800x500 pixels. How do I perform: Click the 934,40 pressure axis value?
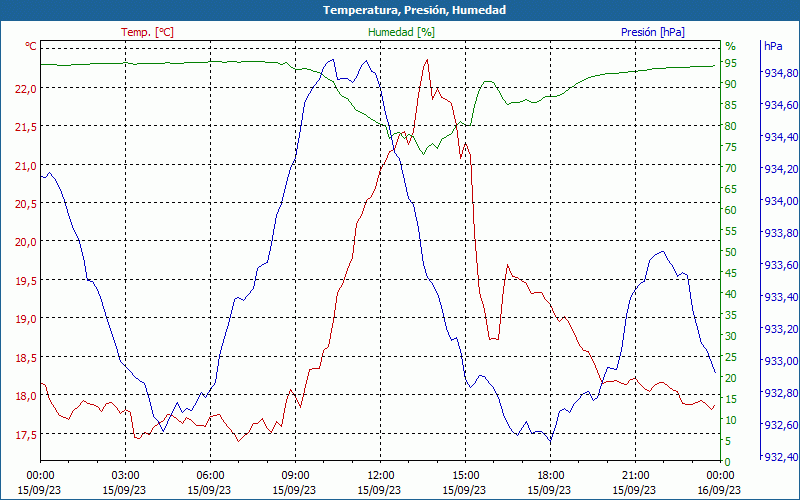coord(781,137)
